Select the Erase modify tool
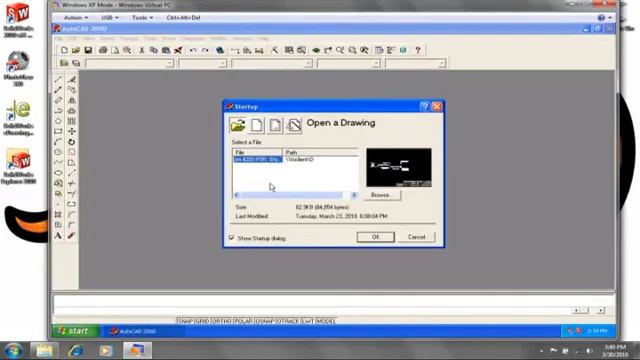Viewport: 640px width, 360px height. click(x=71, y=79)
